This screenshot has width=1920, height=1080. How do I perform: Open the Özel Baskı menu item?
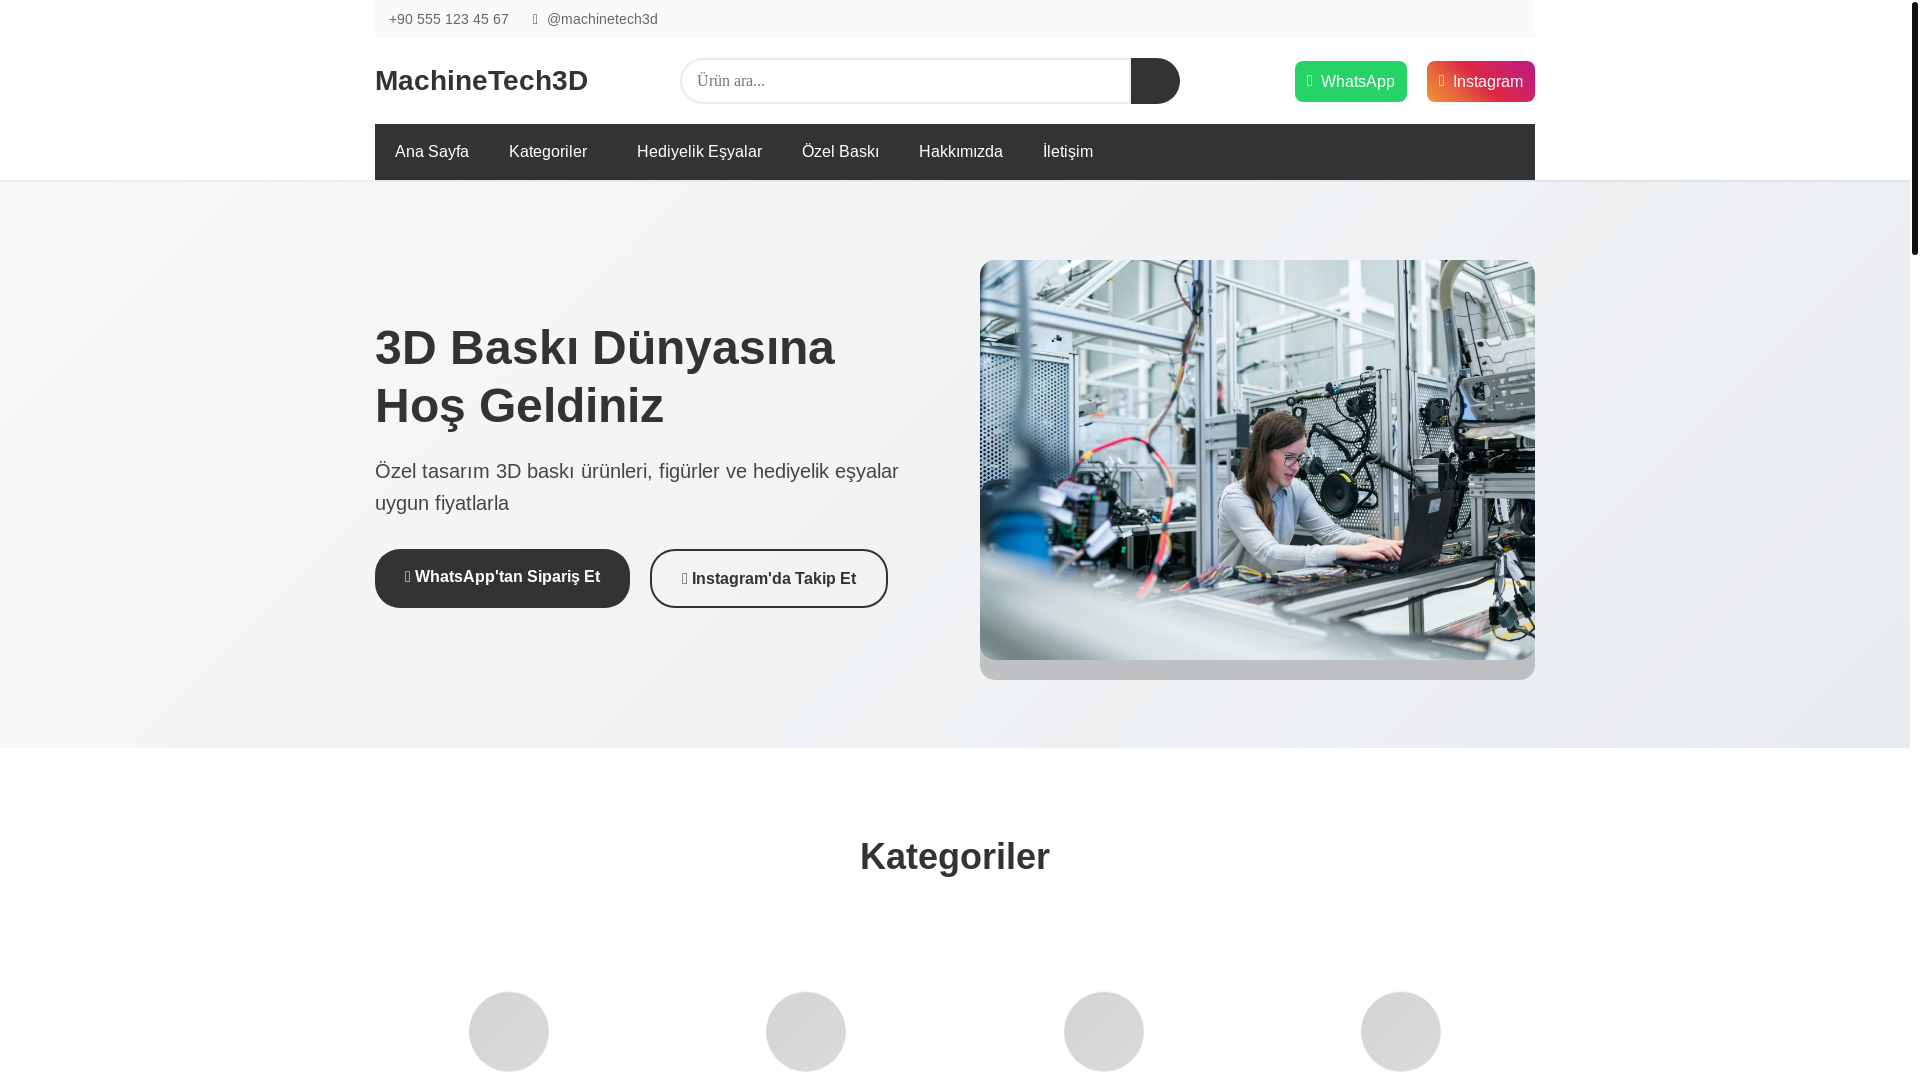840,152
